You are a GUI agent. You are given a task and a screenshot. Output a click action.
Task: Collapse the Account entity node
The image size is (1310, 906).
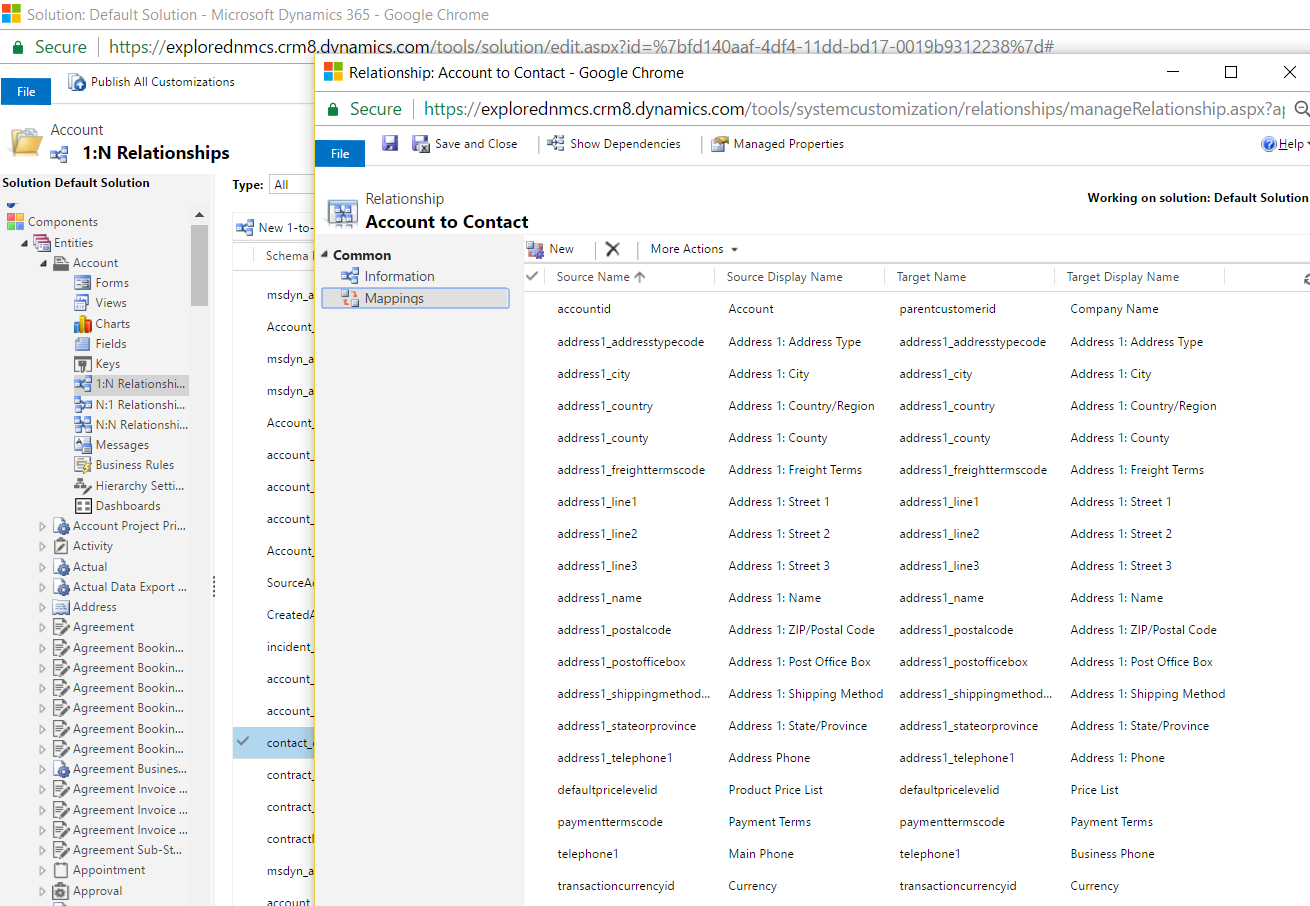[41, 262]
